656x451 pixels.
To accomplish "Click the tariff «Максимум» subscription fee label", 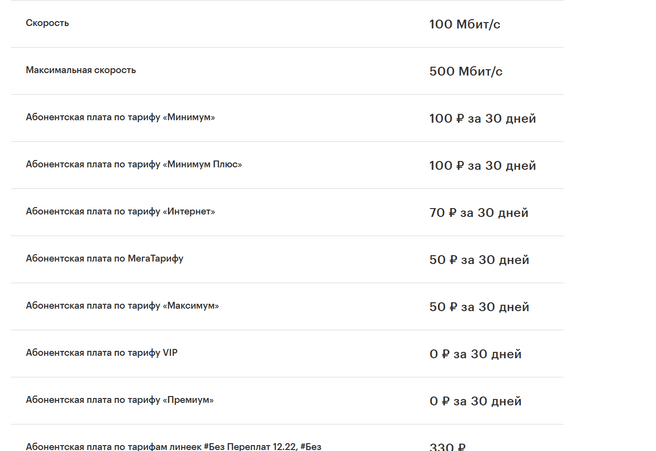I will 122,305.
